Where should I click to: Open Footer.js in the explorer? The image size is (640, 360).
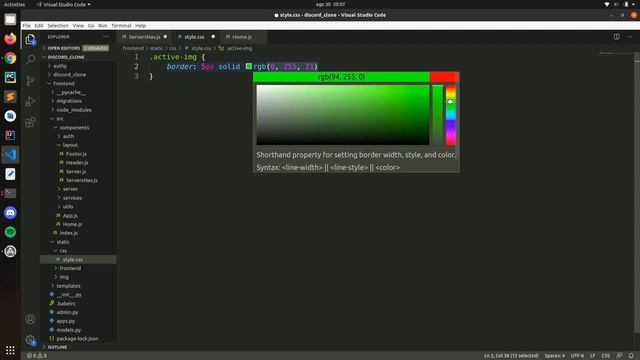click(76, 154)
